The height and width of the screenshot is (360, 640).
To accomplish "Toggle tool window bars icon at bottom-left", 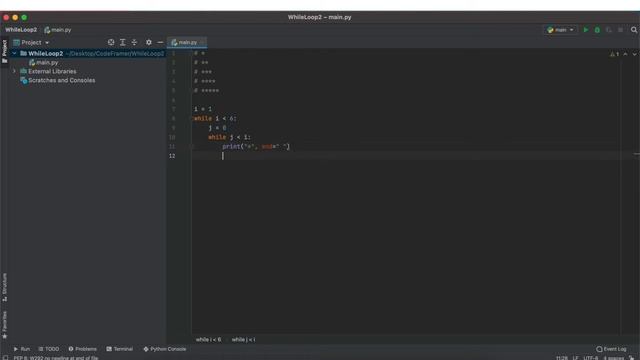I will coord(5,358).
